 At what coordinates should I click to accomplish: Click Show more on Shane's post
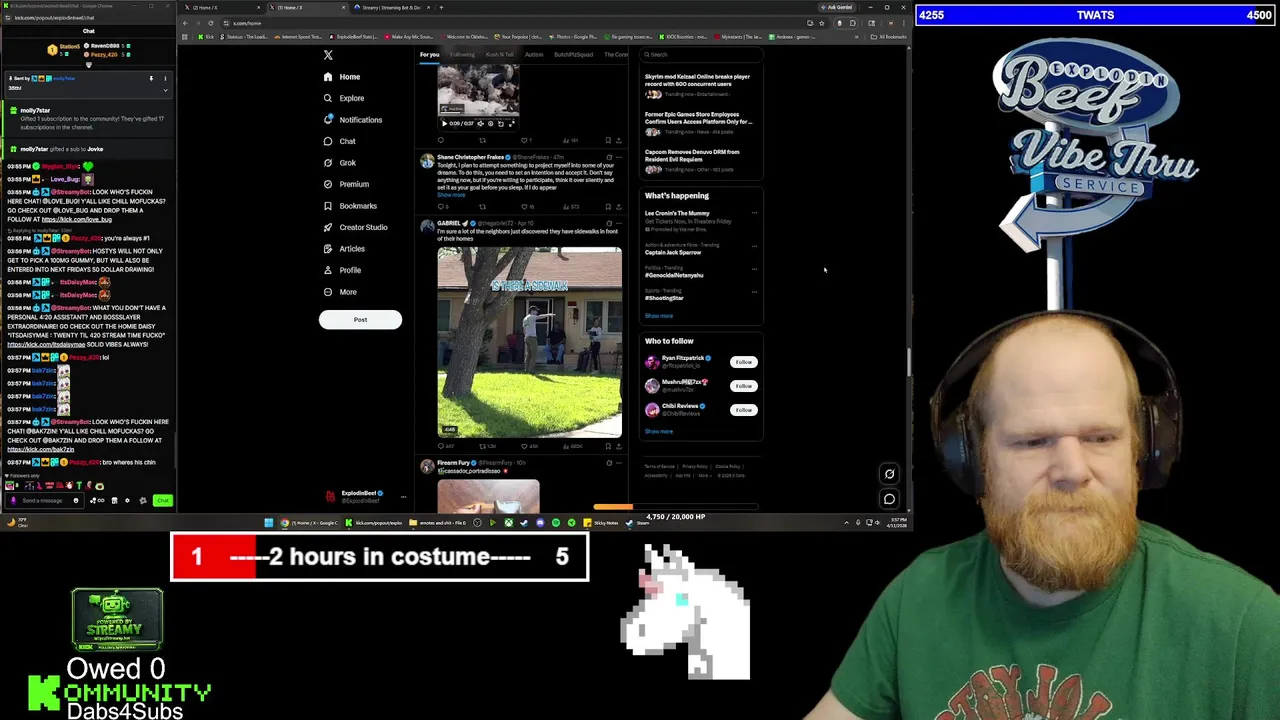pyautogui.click(x=450, y=195)
